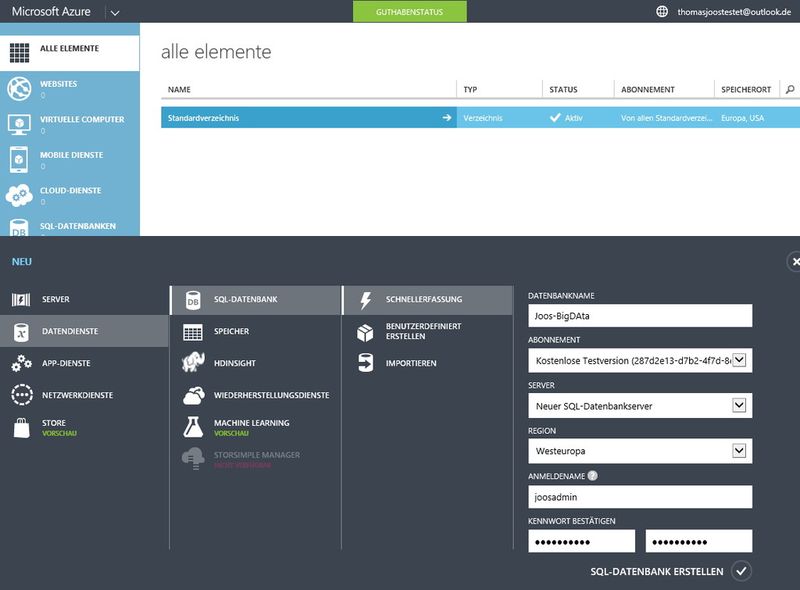Click the Abonnement column header
Viewport: 800px width, 590px height.
(647, 89)
